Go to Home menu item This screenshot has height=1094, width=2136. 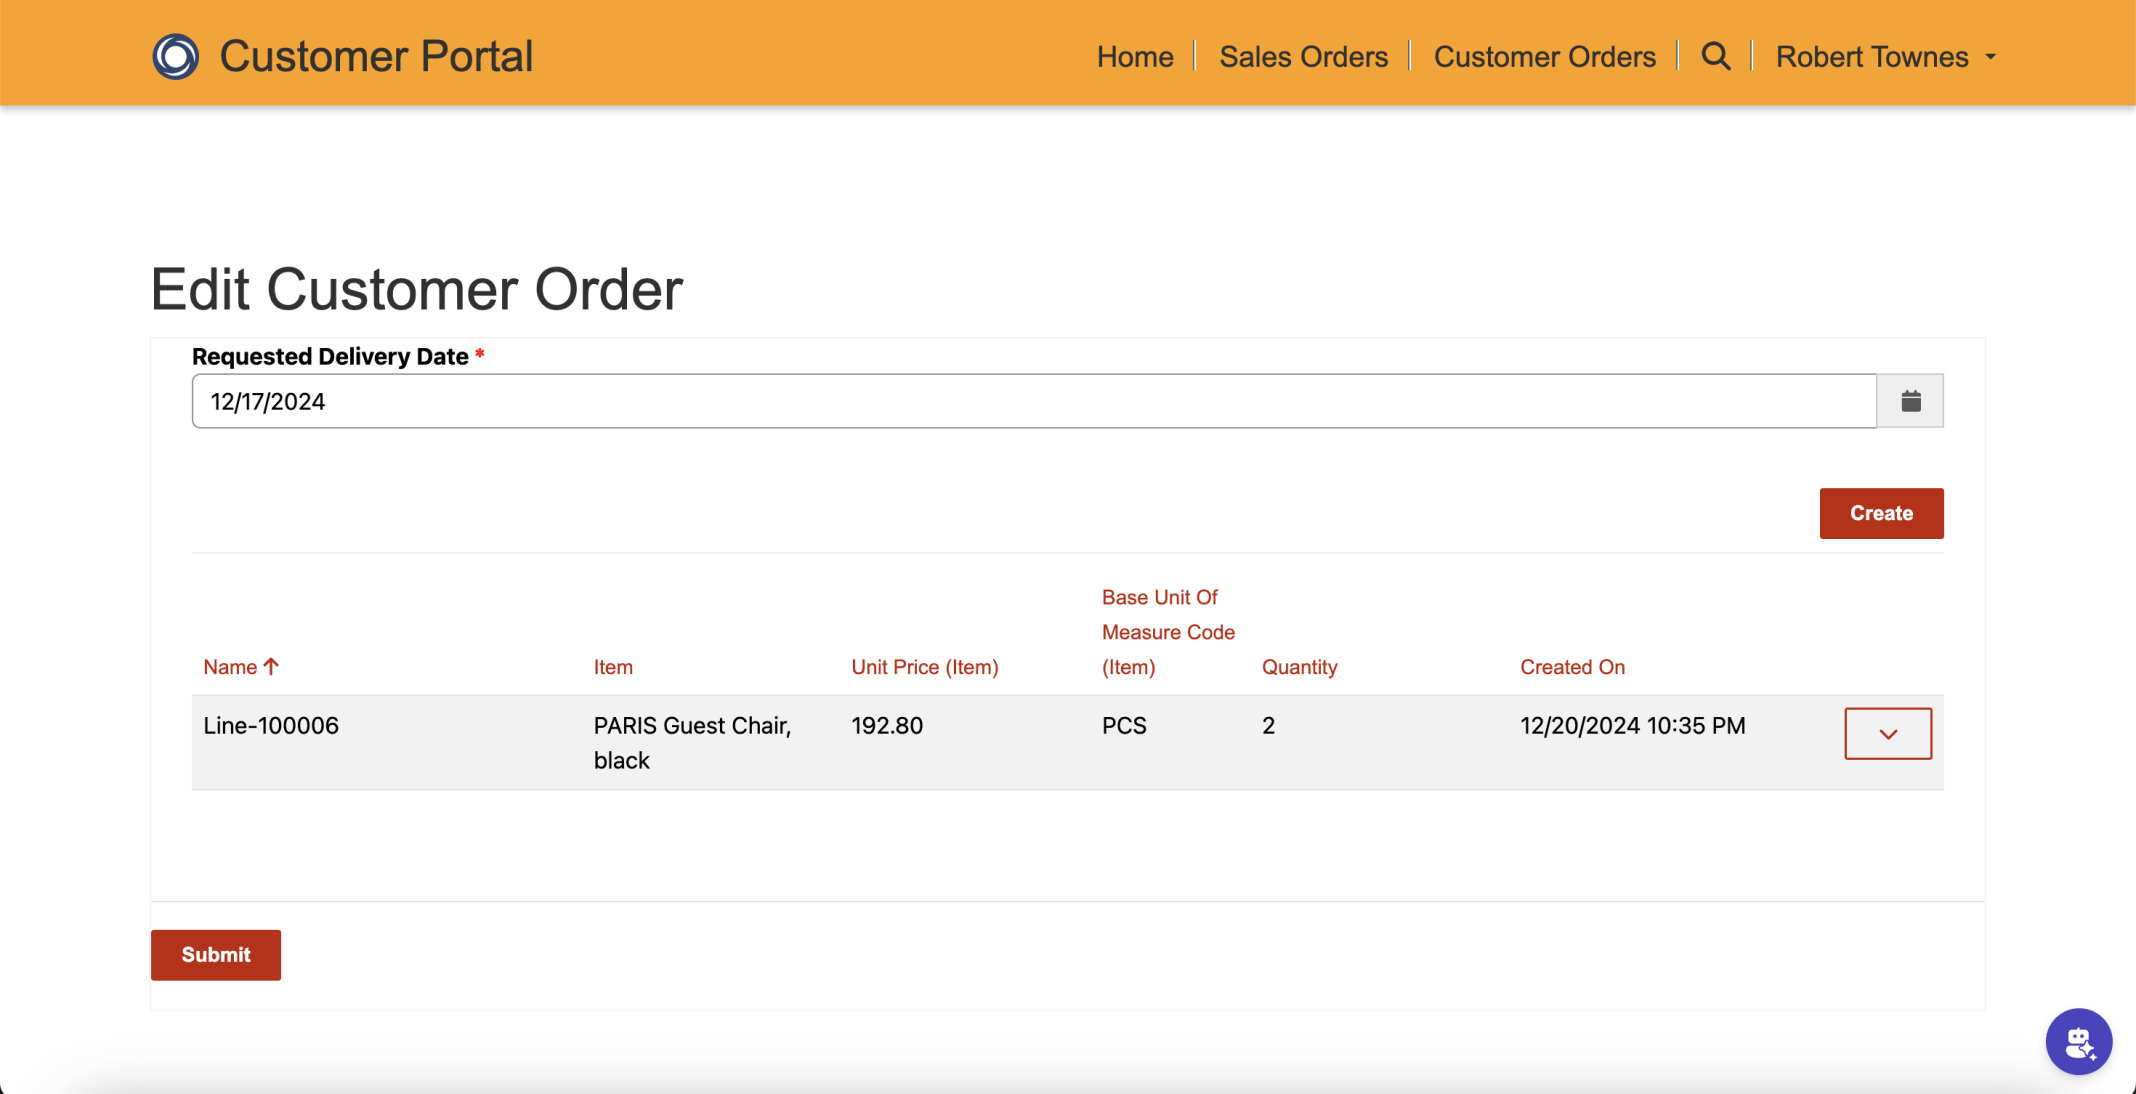[1134, 56]
